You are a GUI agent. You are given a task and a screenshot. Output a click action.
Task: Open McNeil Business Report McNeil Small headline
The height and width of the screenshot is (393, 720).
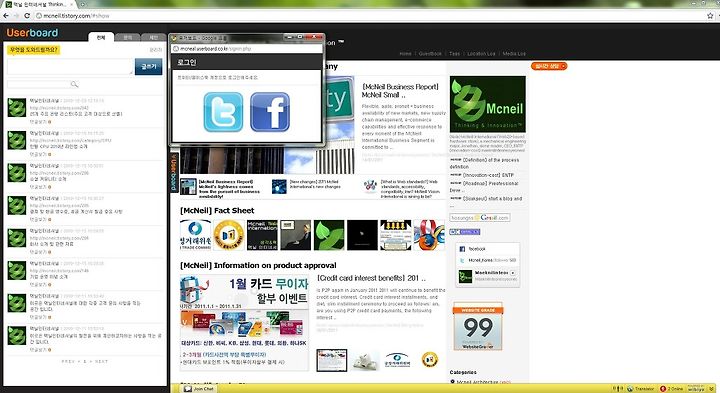point(400,91)
